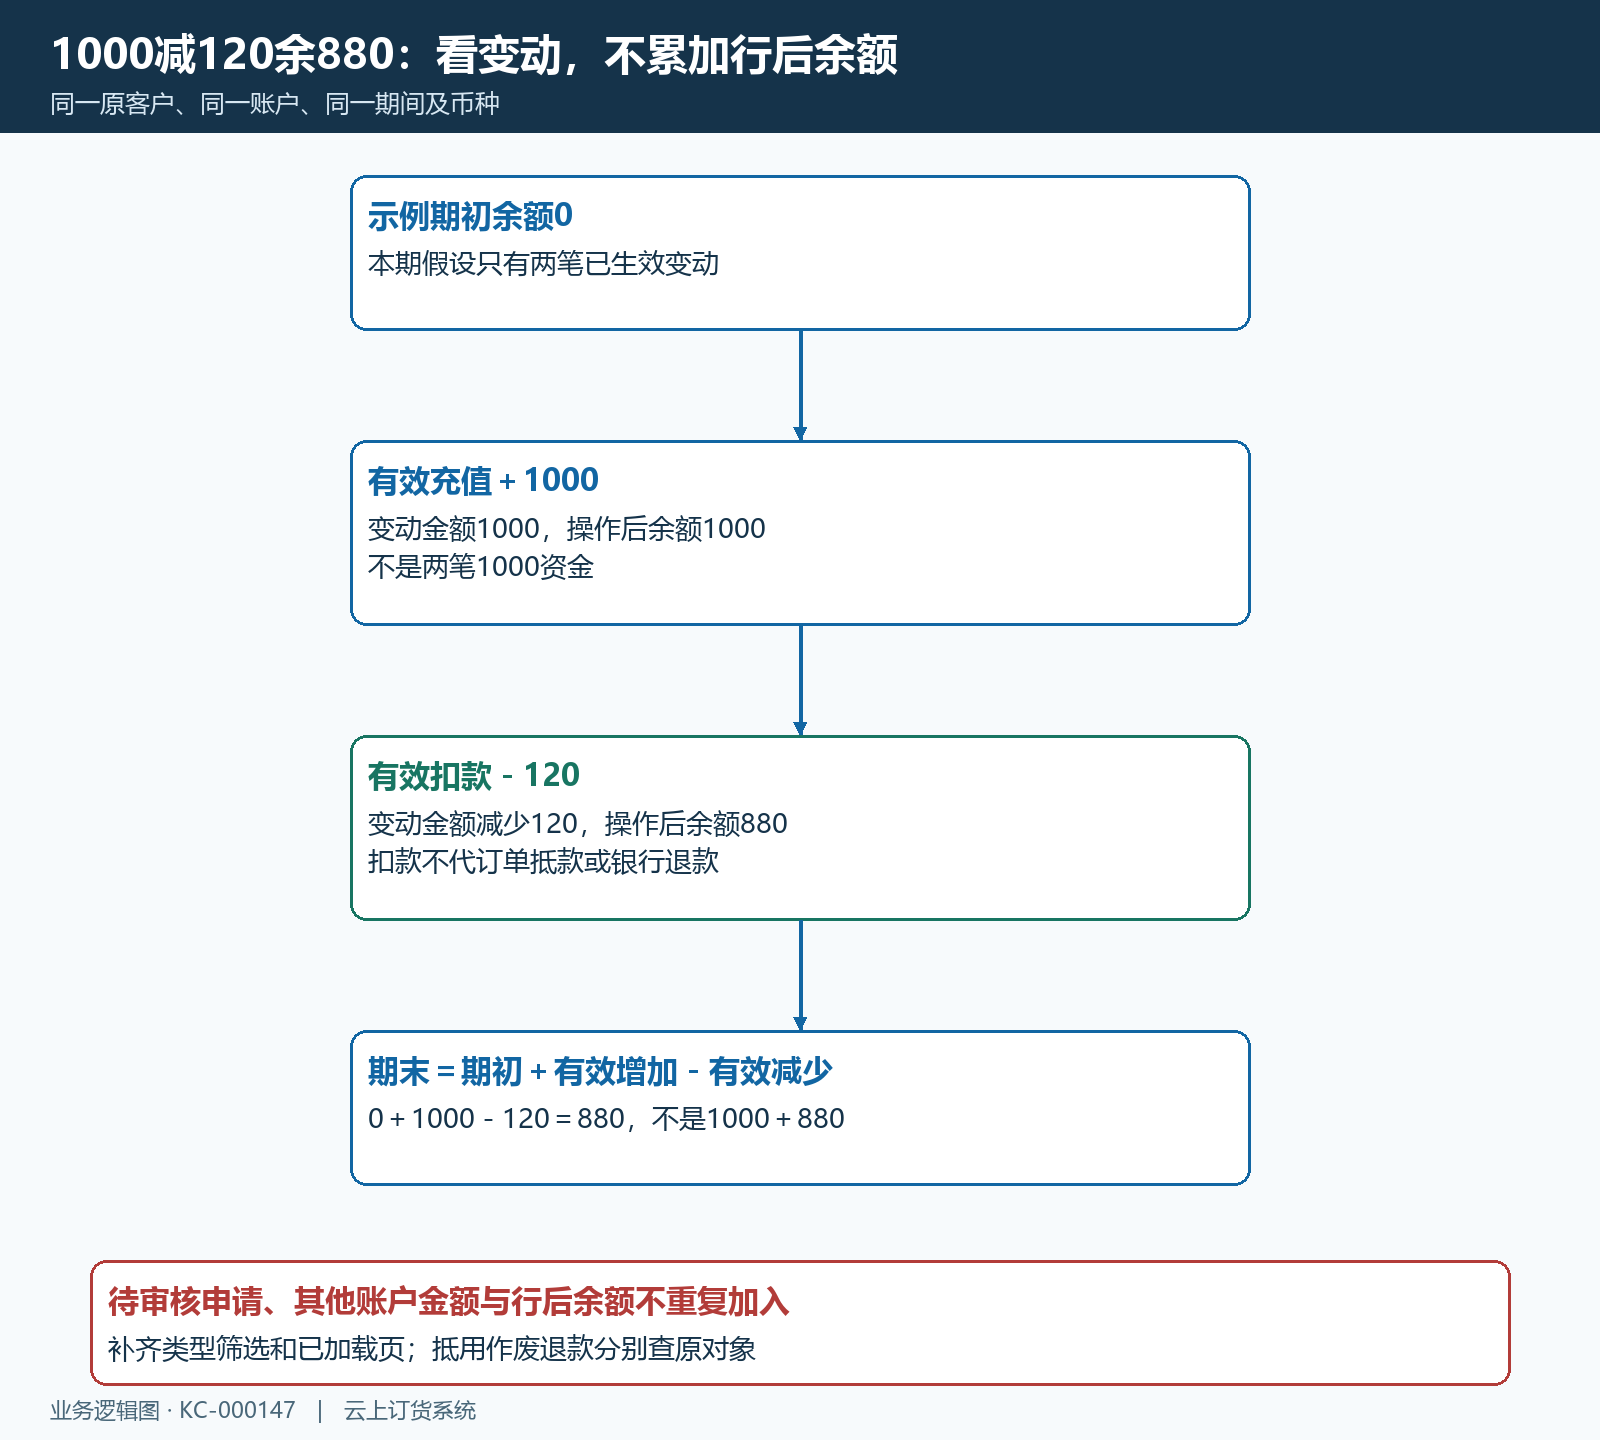Click the title "1000减120余880：看变动，不累加行后余额"
This screenshot has width=1600, height=1440.
tap(474, 54)
